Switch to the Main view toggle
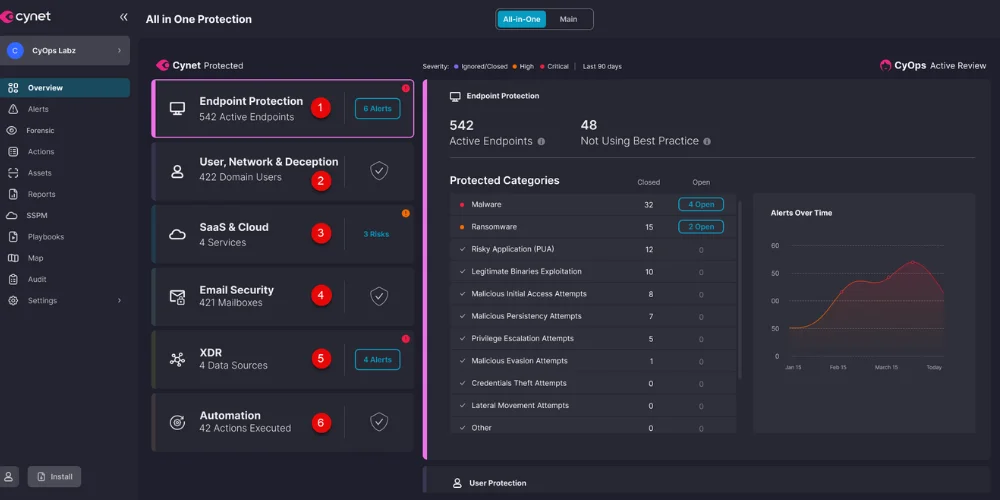The width and height of the screenshot is (1000, 500). point(568,19)
